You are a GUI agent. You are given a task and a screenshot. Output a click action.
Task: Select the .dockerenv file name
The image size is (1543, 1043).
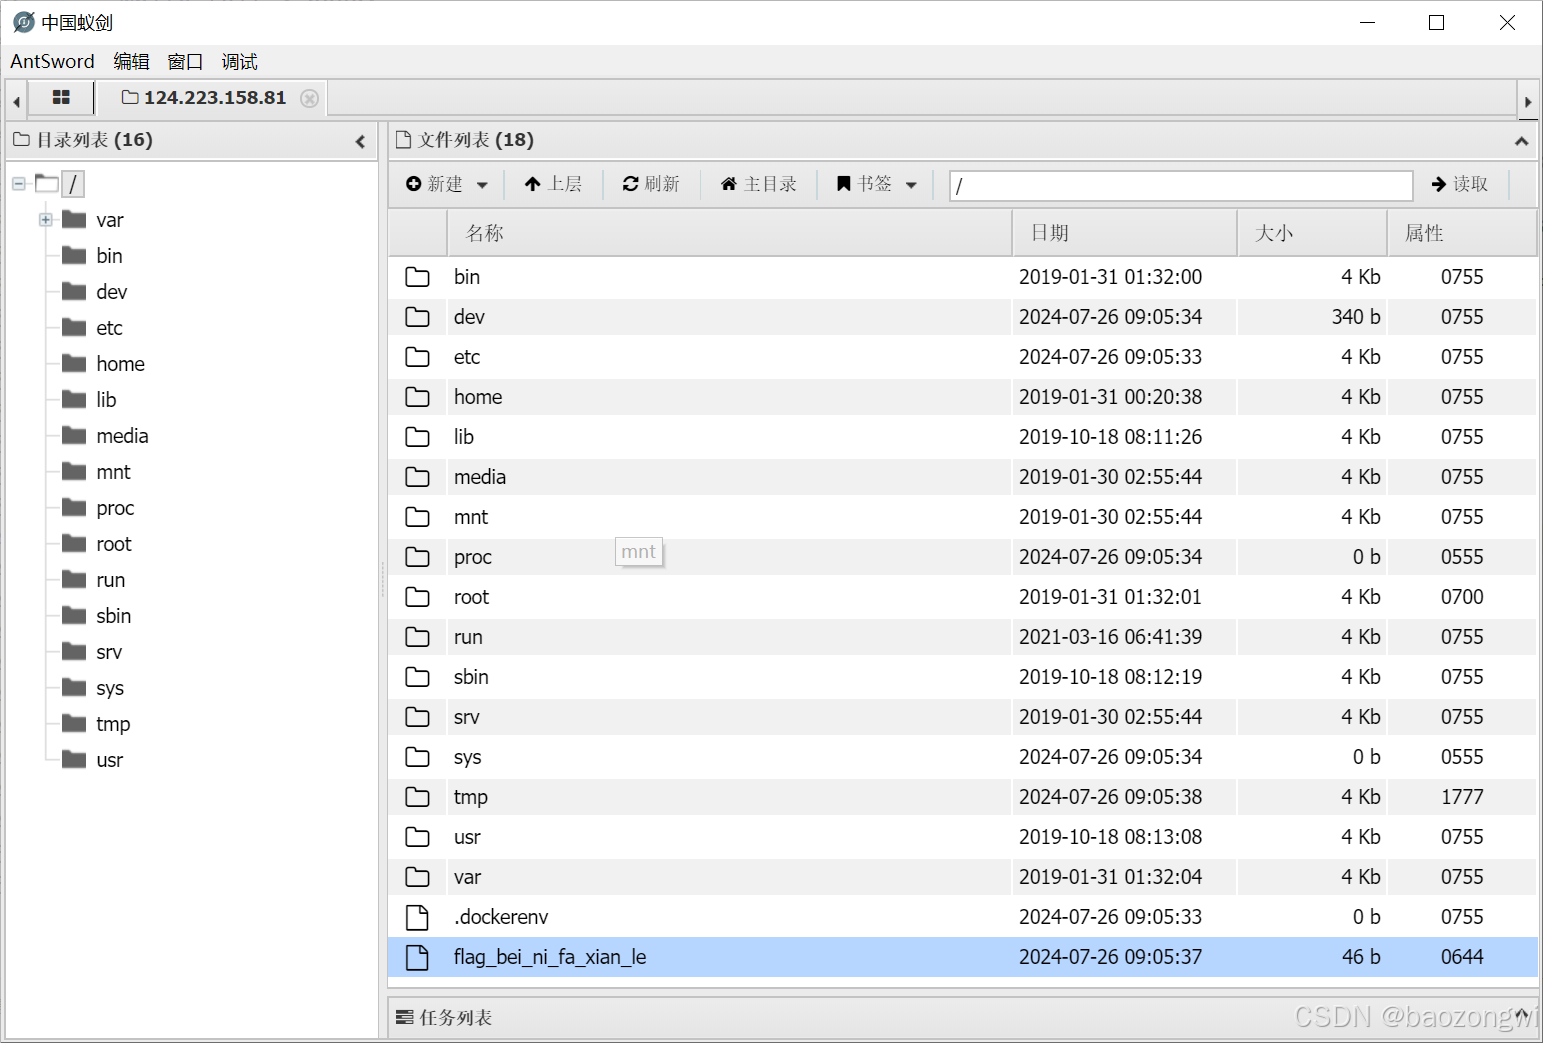pyautogui.click(x=501, y=917)
